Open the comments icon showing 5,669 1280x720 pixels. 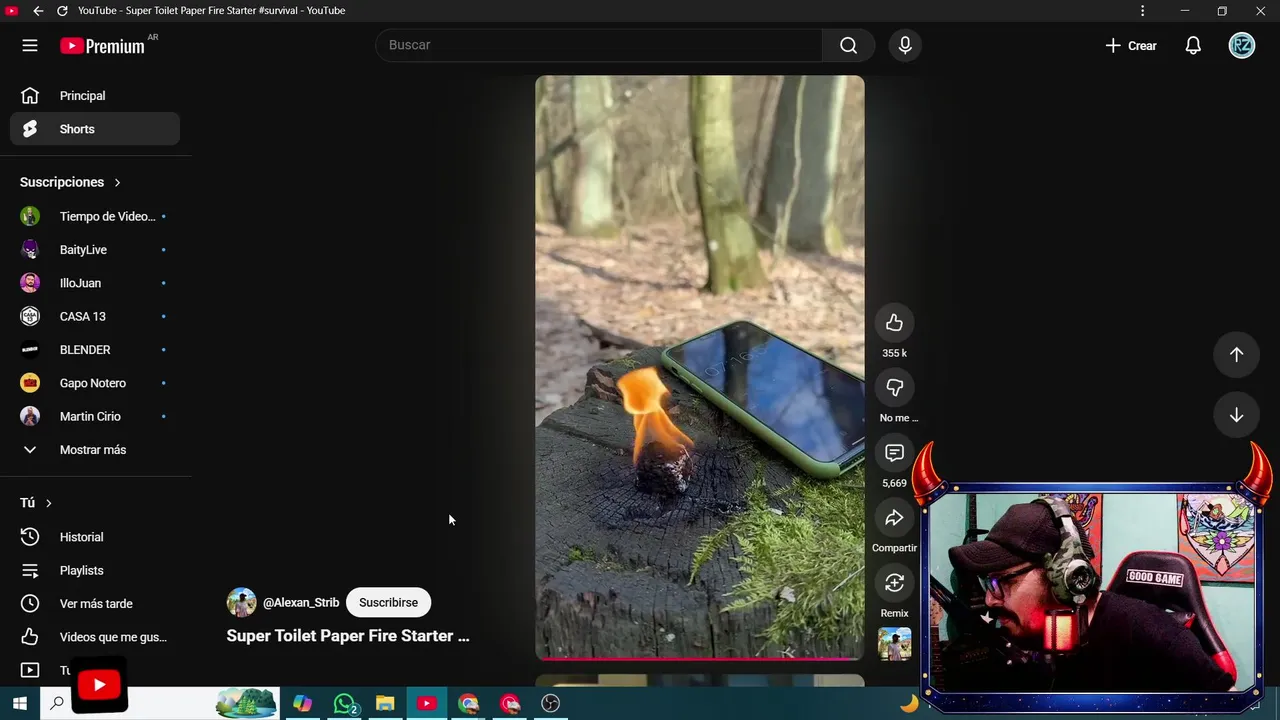tap(894, 453)
